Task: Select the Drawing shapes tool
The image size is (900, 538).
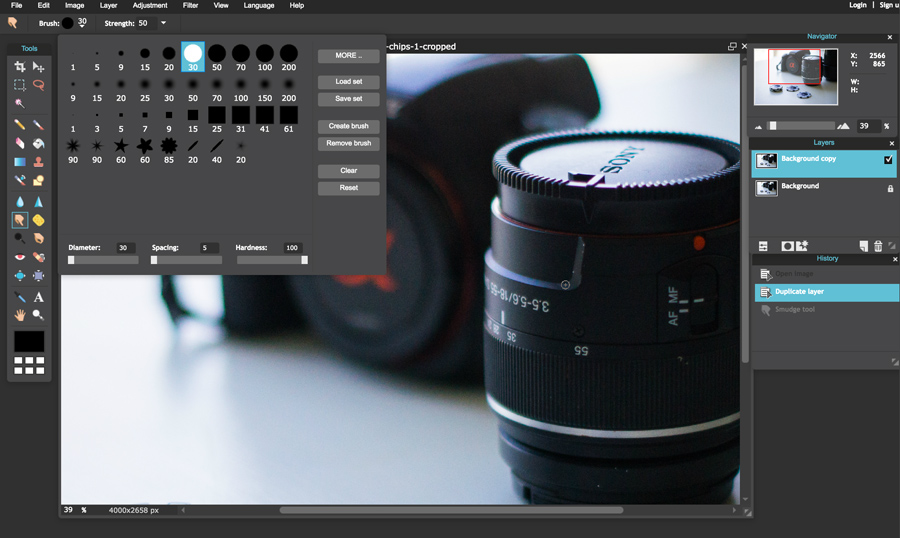Action: [x=38, y=180]
